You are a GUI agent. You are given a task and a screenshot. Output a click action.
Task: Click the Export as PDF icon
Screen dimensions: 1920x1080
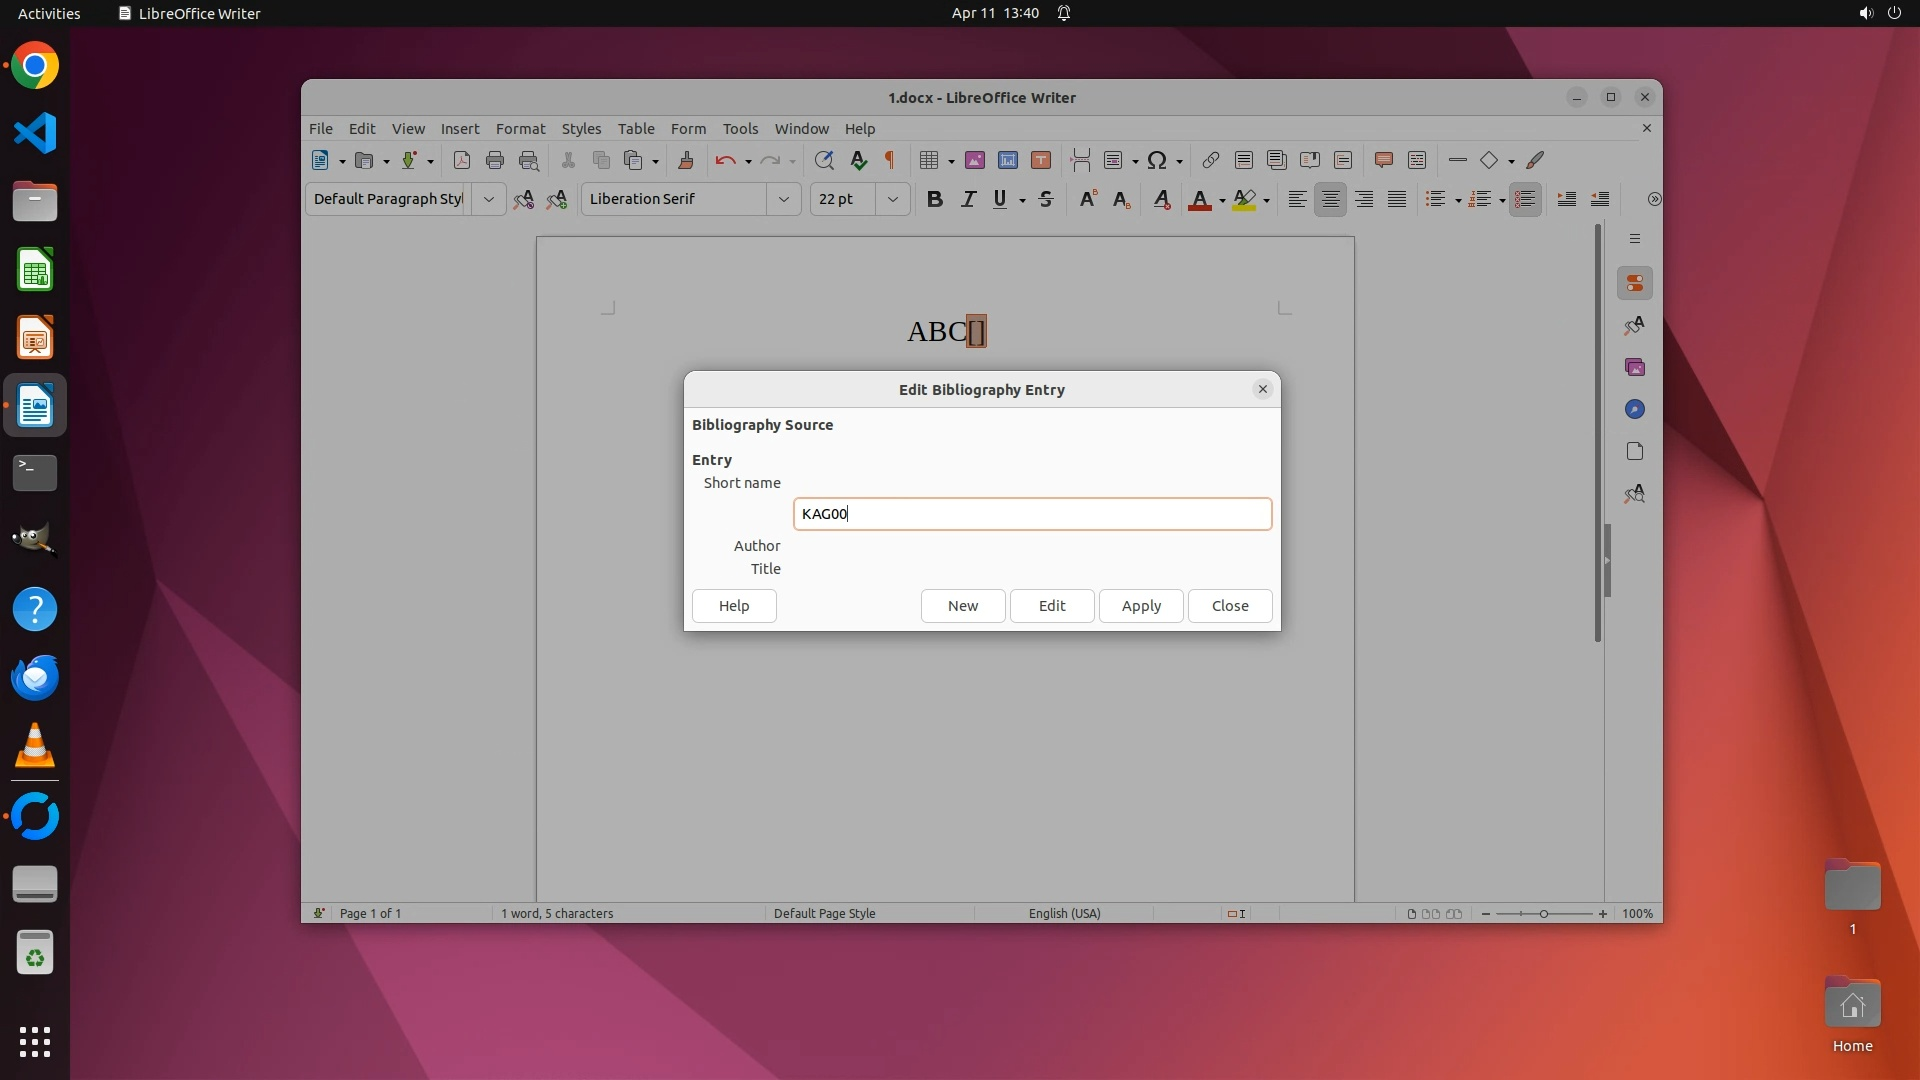(461, 160)
